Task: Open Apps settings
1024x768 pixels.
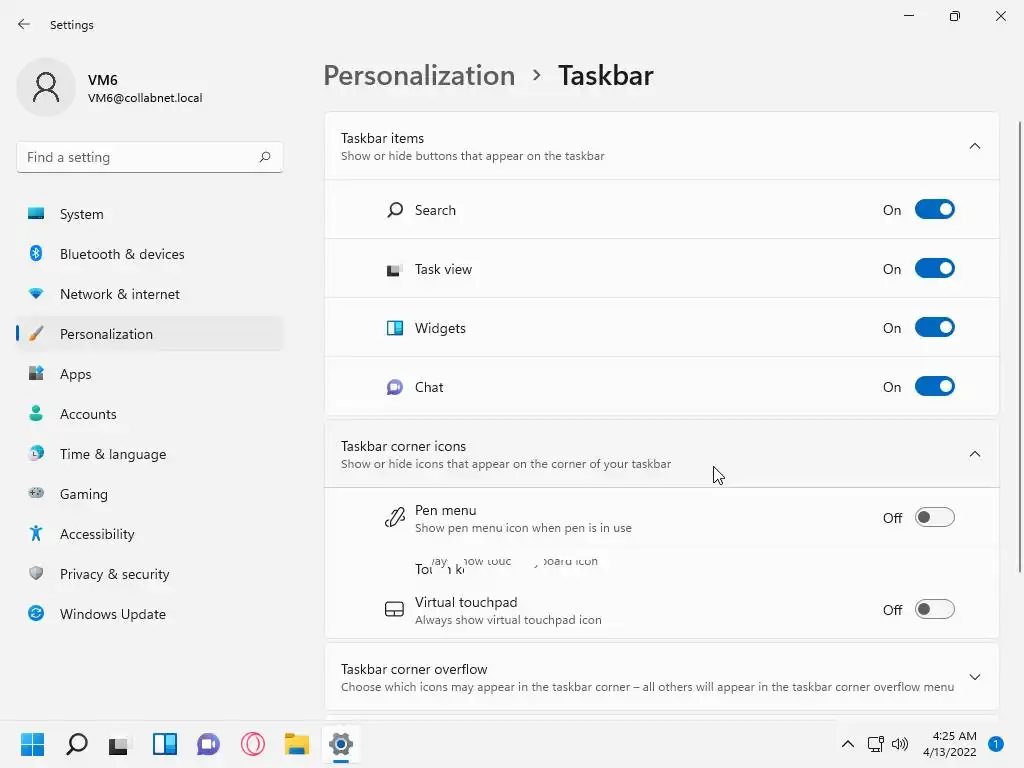Action: coord(150,374)
